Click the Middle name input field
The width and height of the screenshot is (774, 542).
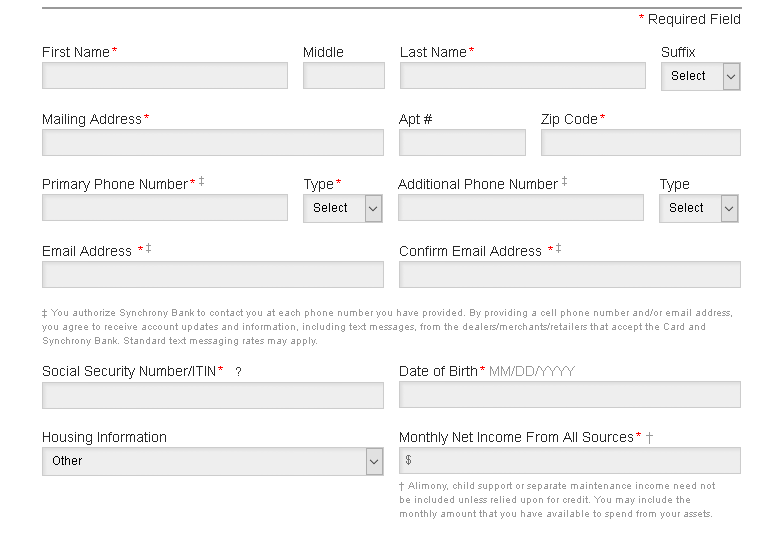344,76
